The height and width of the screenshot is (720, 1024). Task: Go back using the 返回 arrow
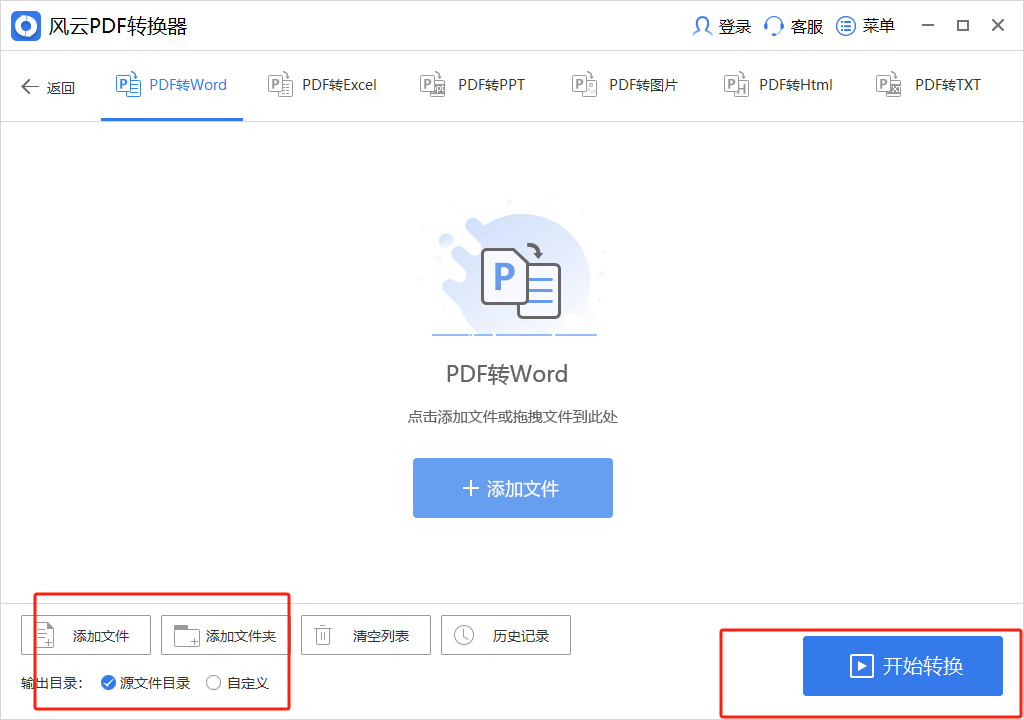pos(29,86)
